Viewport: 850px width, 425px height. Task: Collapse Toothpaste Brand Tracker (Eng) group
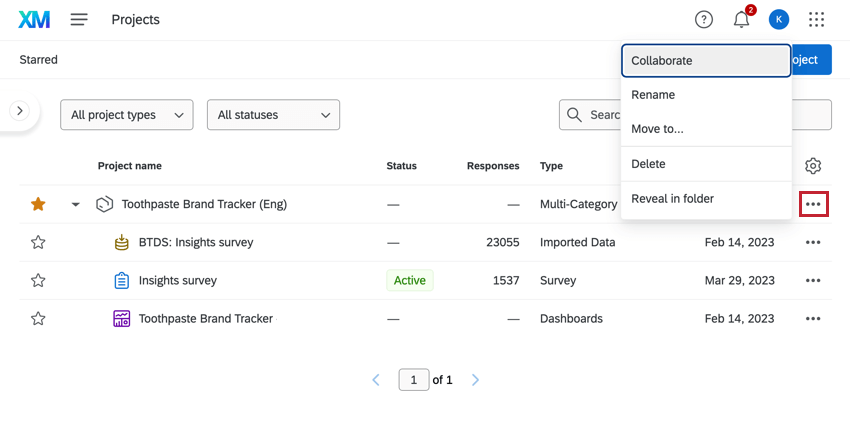75,205
